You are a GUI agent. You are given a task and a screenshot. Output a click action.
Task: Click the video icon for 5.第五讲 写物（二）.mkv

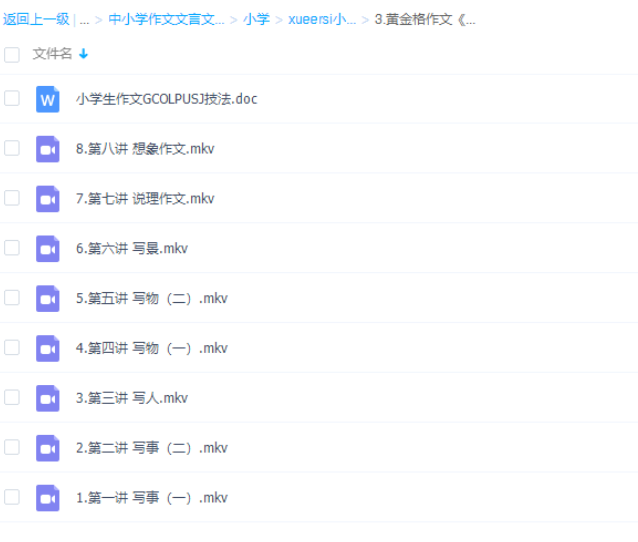click(48, 299)
